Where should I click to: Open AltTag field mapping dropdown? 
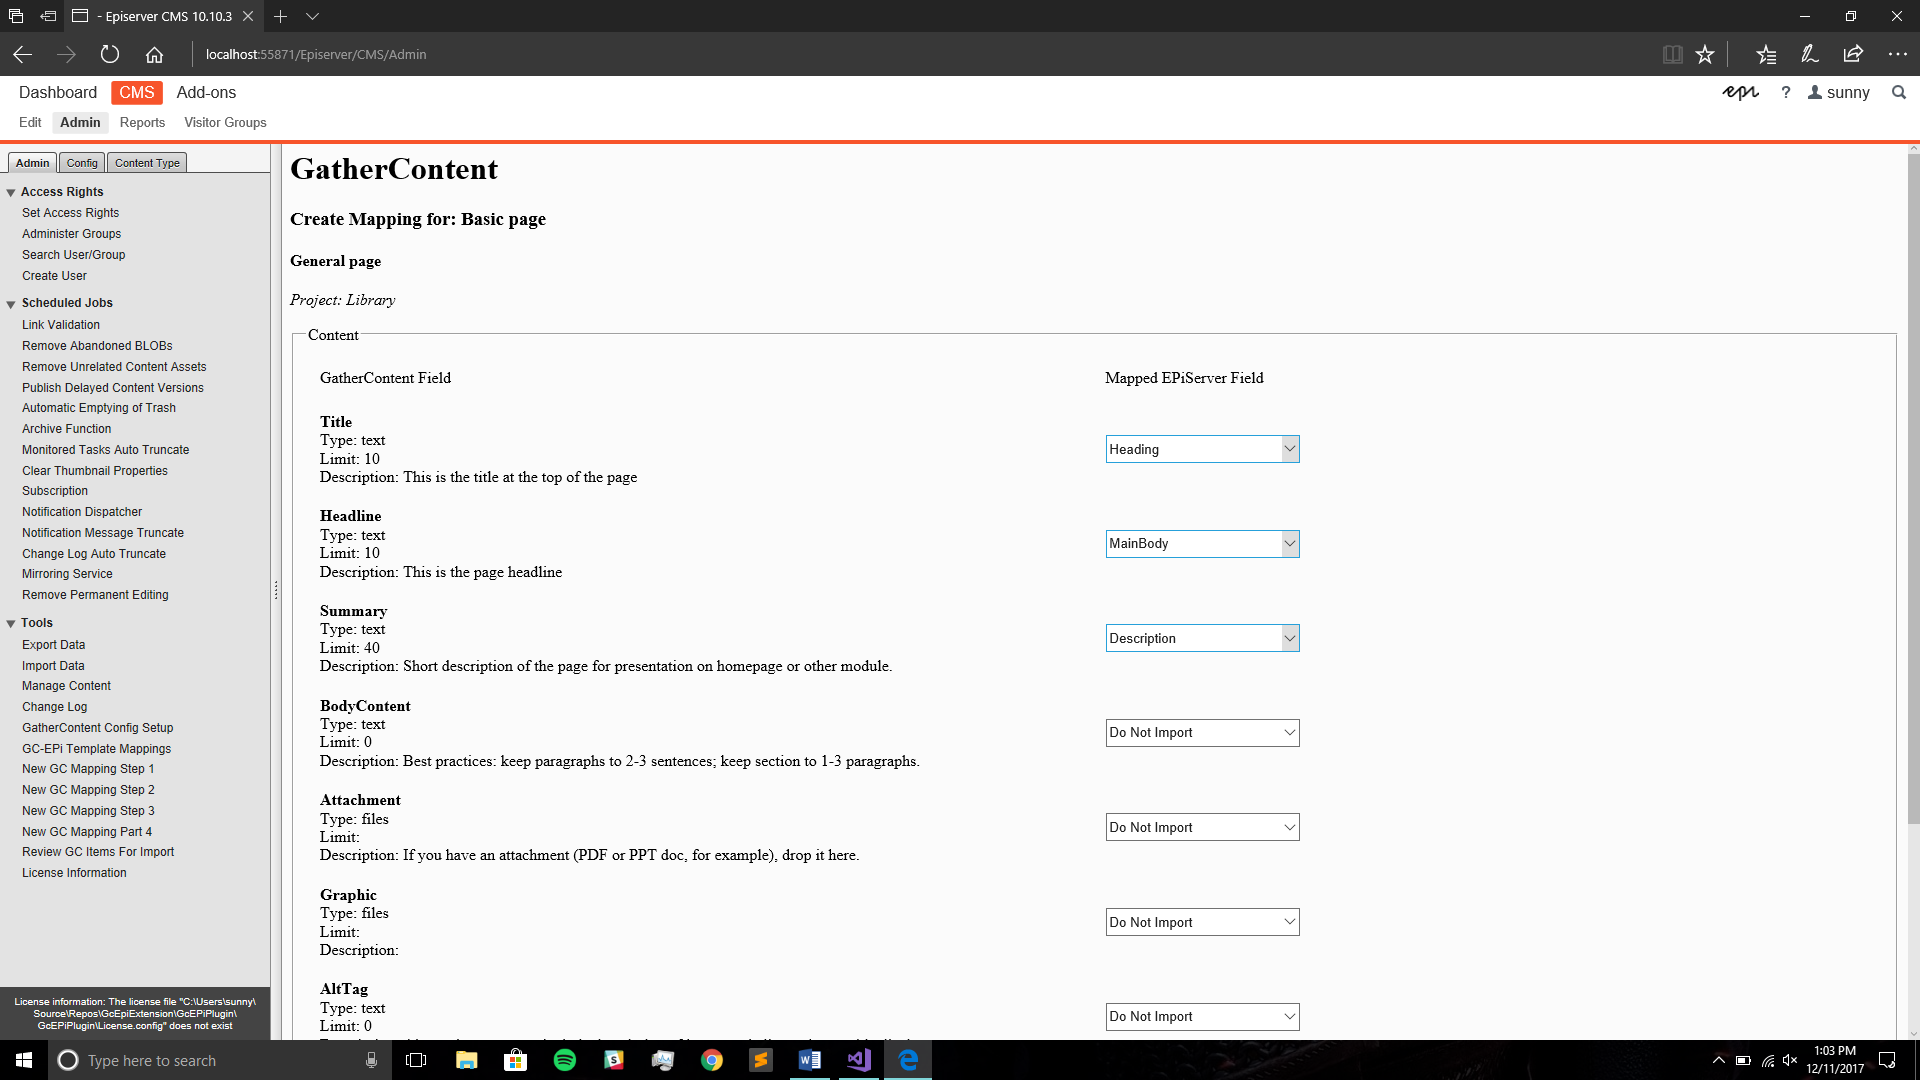point(1202,1017)
